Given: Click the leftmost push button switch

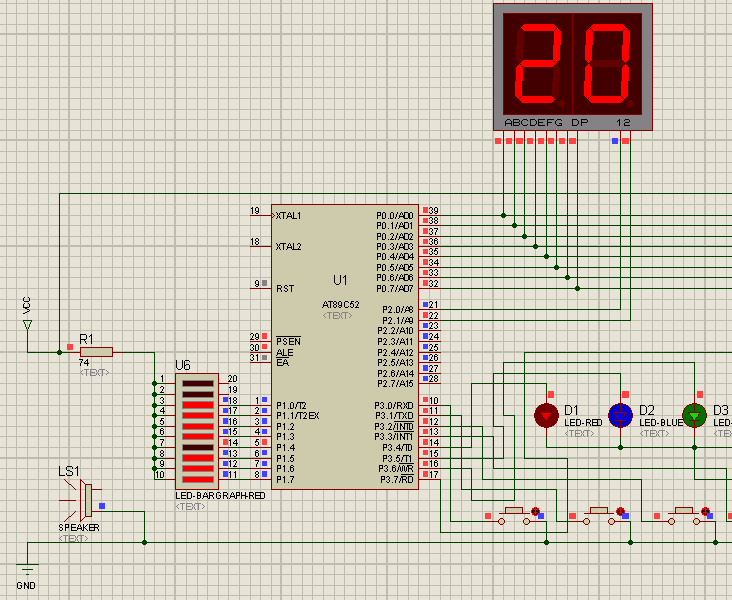Looking at the screenshot, I should coord(514,516).
